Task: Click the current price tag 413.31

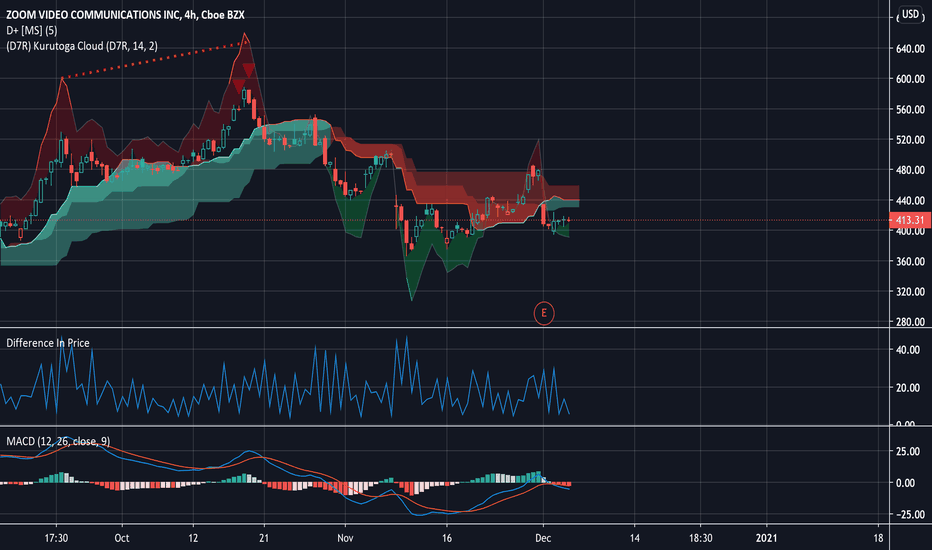Action: [910, 220]
